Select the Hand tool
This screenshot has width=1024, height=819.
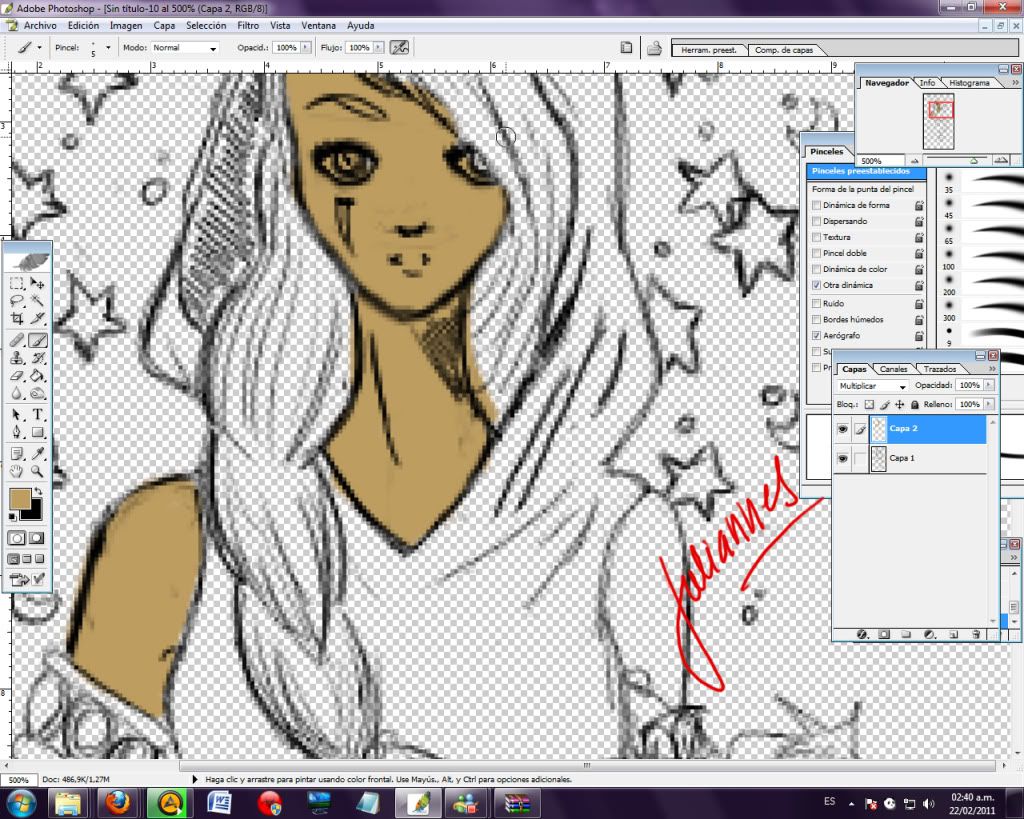tap(17, 471)
